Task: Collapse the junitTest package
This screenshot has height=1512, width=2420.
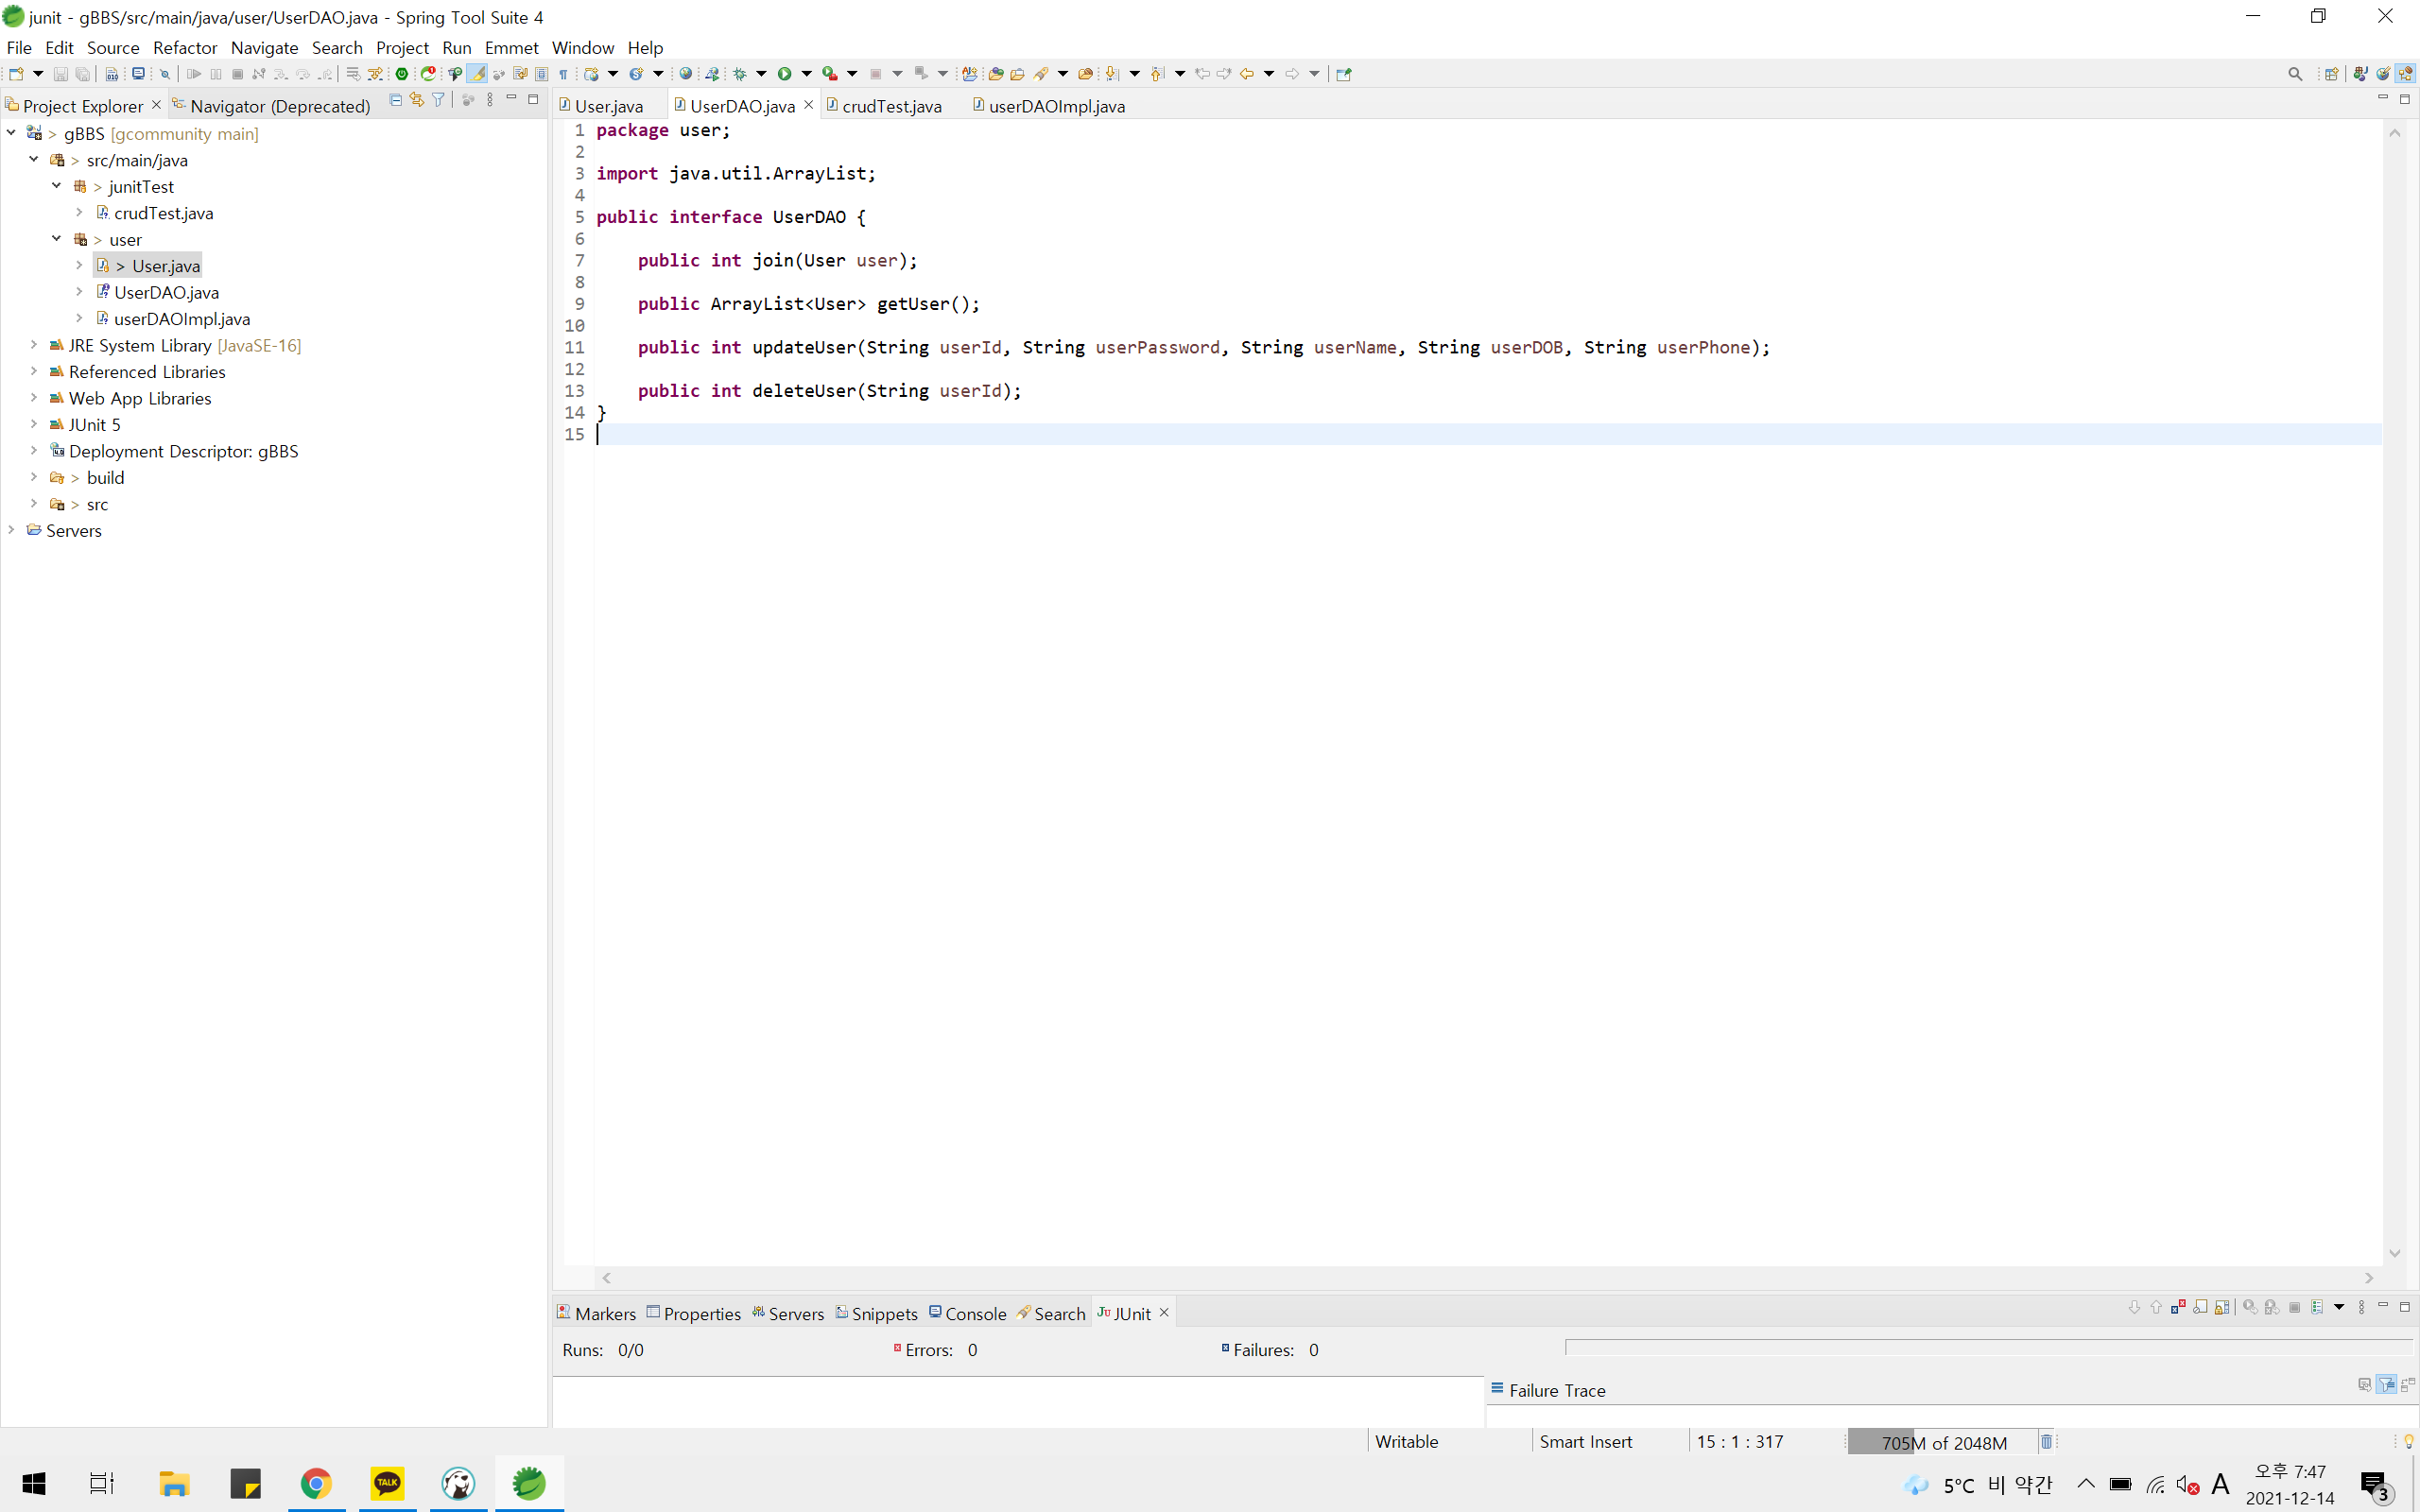Action: click(57, 186)
